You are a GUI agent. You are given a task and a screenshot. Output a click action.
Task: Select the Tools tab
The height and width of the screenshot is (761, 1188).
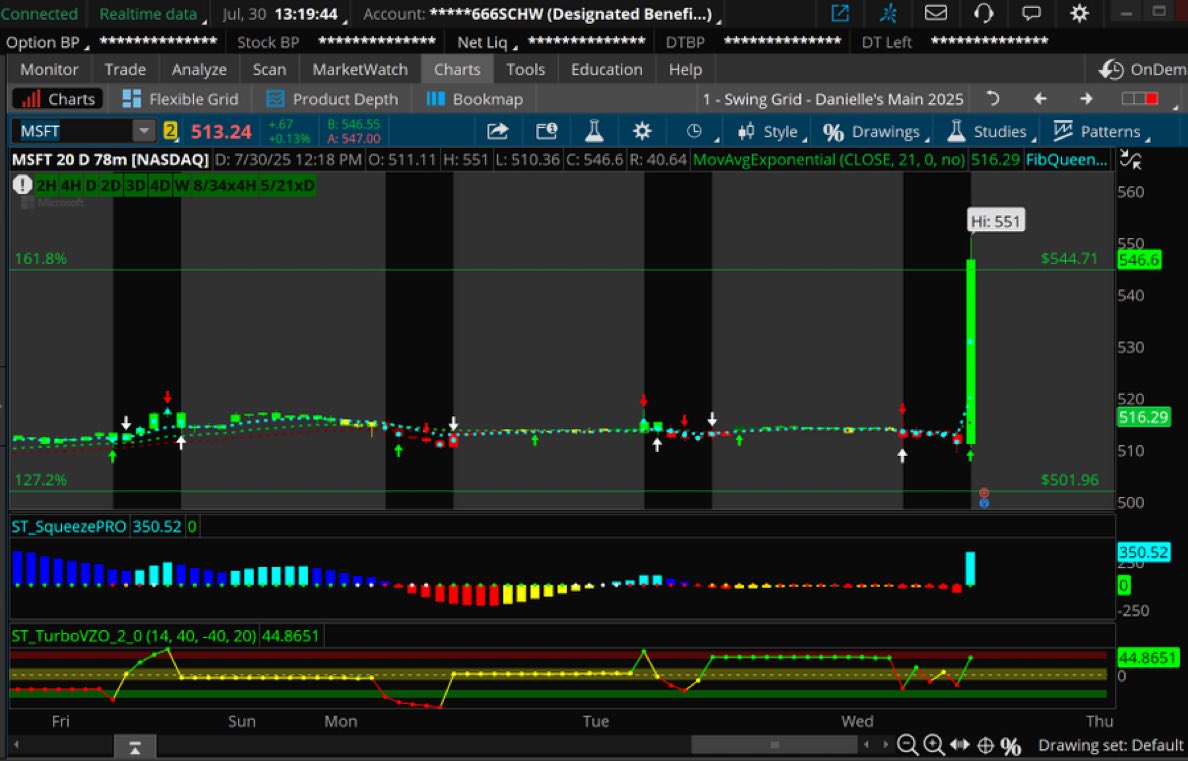[525, 70]
